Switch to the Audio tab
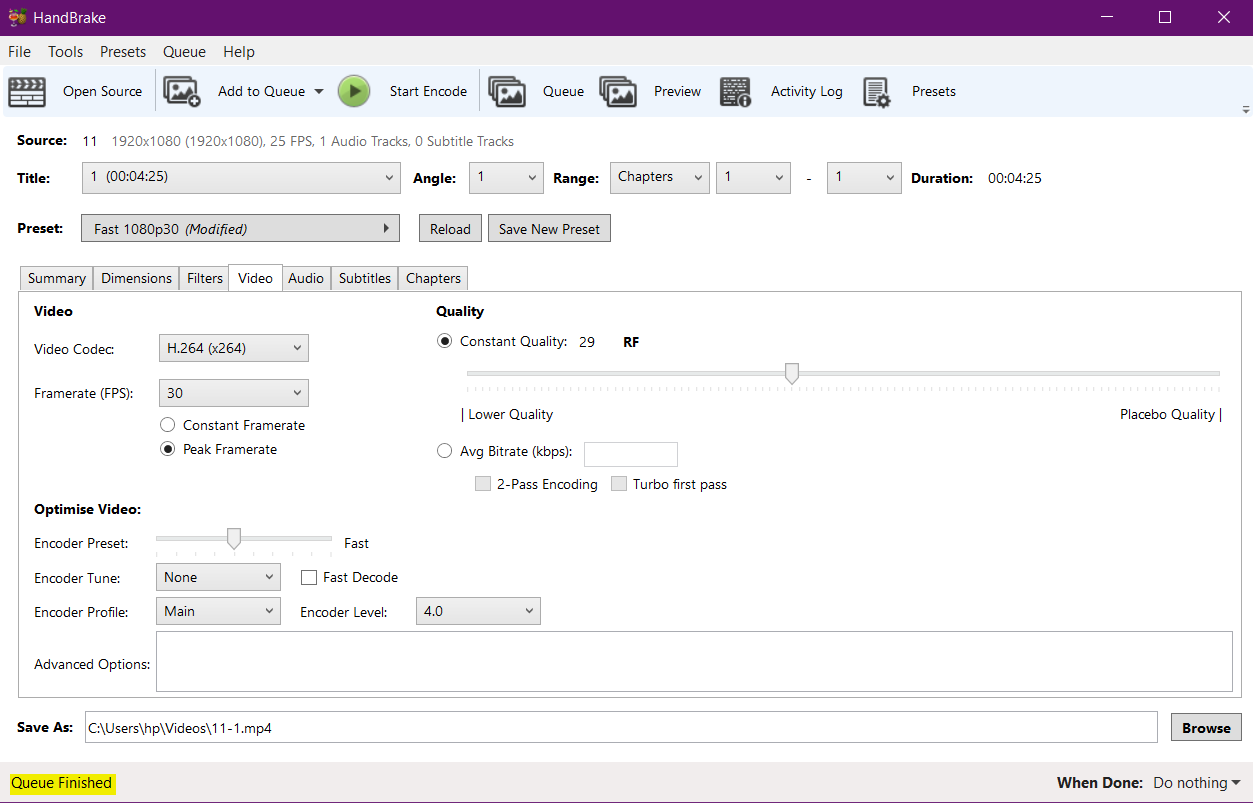The image size is (1253, 803). point(305,278)
